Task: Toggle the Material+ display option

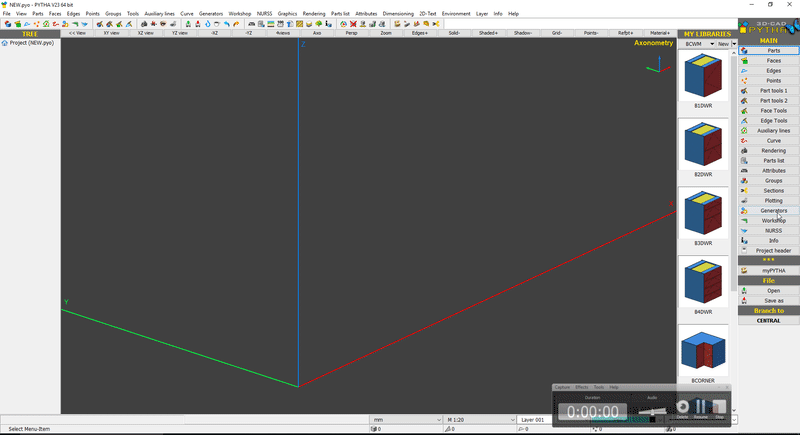Action: tap(659, 33)
